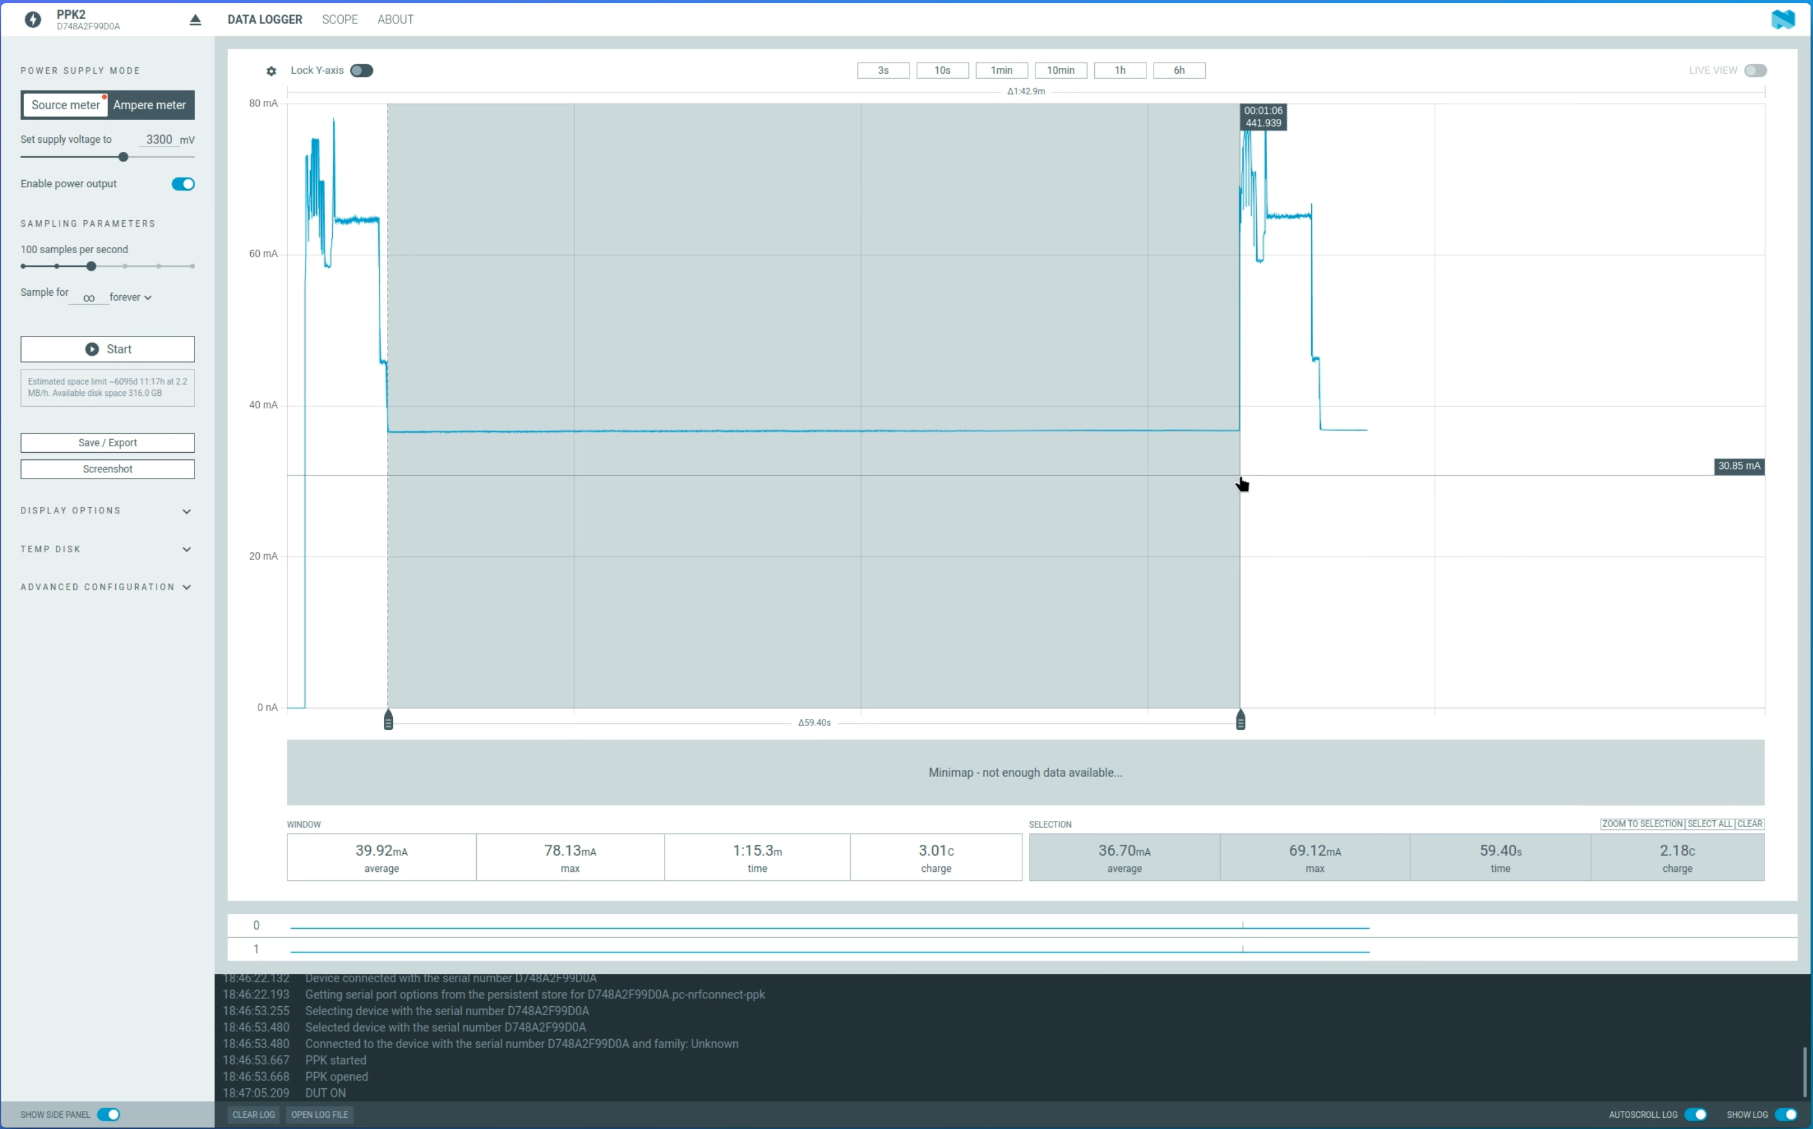
Task: Click the left selection handle marker
Action: pyautogui.click(x=388, y=720)
